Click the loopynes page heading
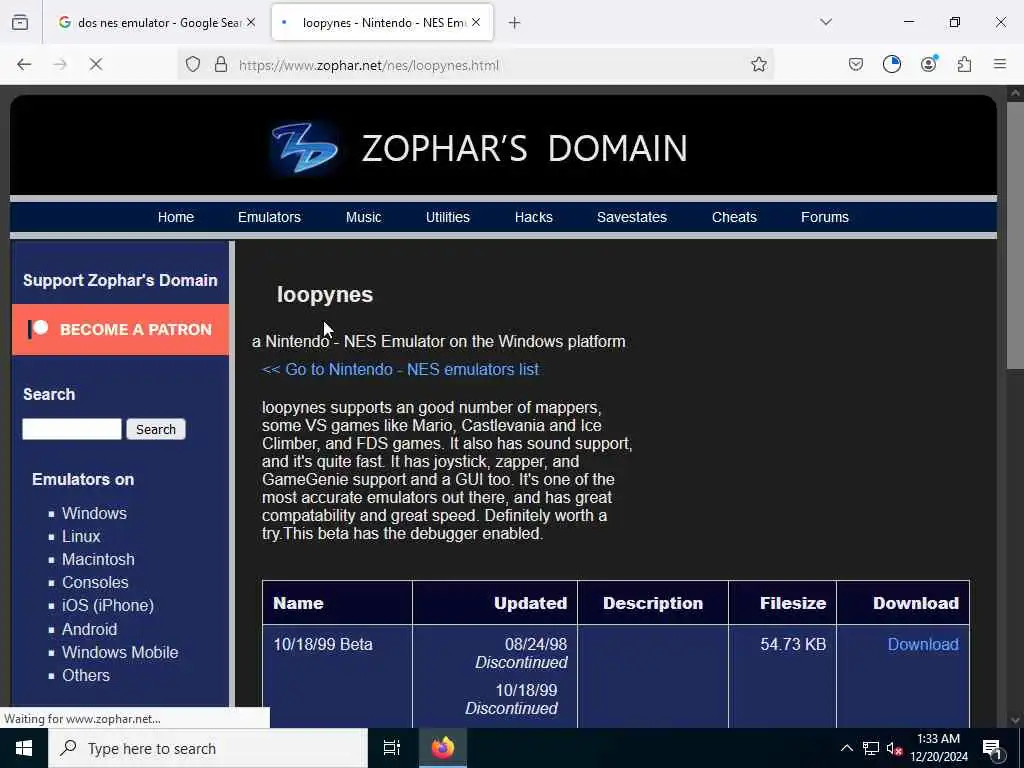The image size is (1024, 768). point(325,295)
